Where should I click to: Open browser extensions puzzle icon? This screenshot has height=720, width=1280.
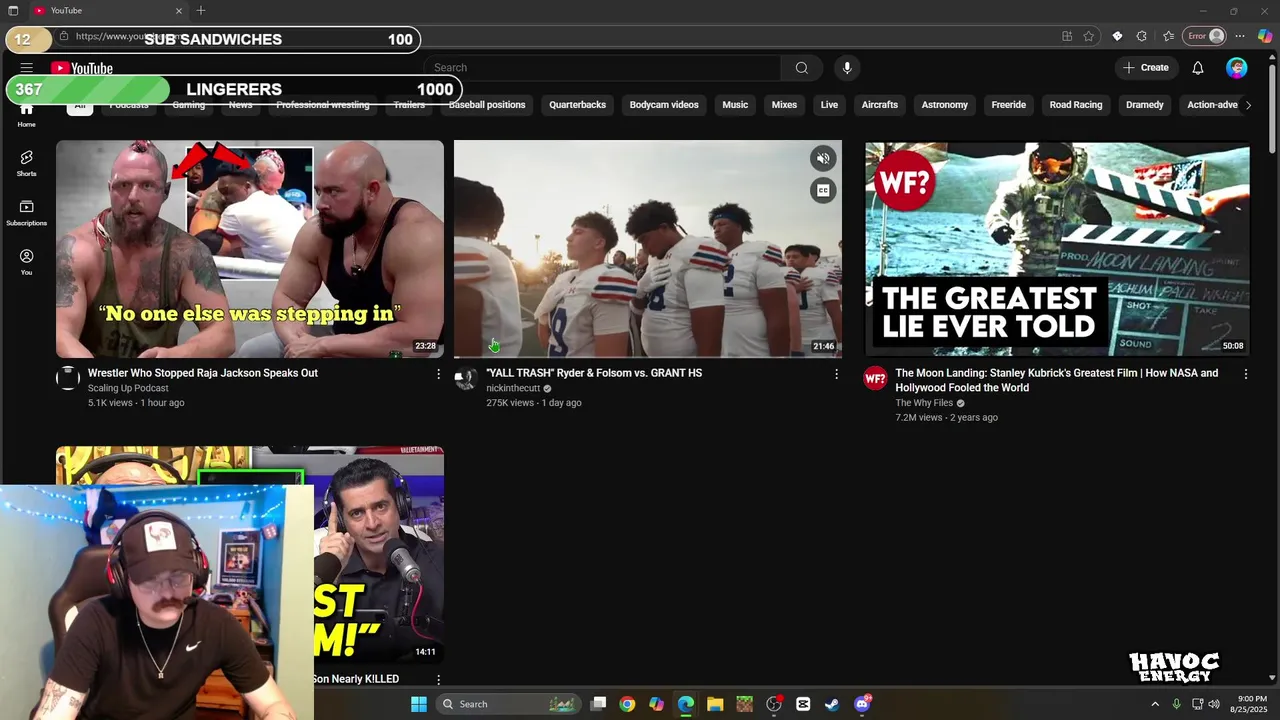1141,36
